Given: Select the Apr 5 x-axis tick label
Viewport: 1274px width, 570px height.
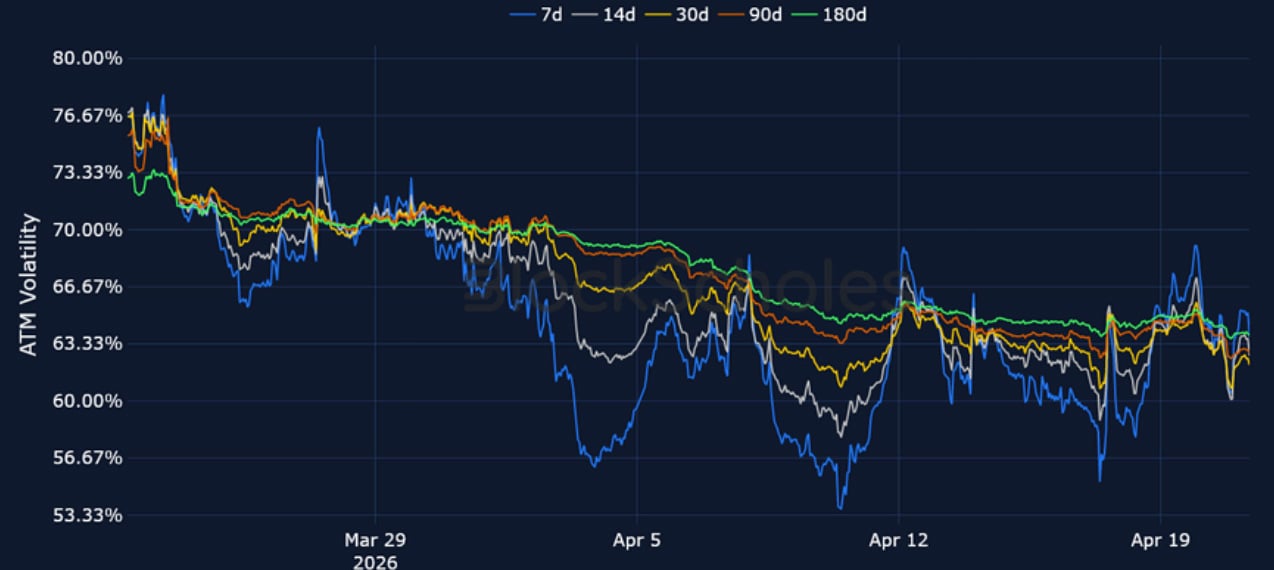Looking at the screenshot, I should [x=636, y=540].
